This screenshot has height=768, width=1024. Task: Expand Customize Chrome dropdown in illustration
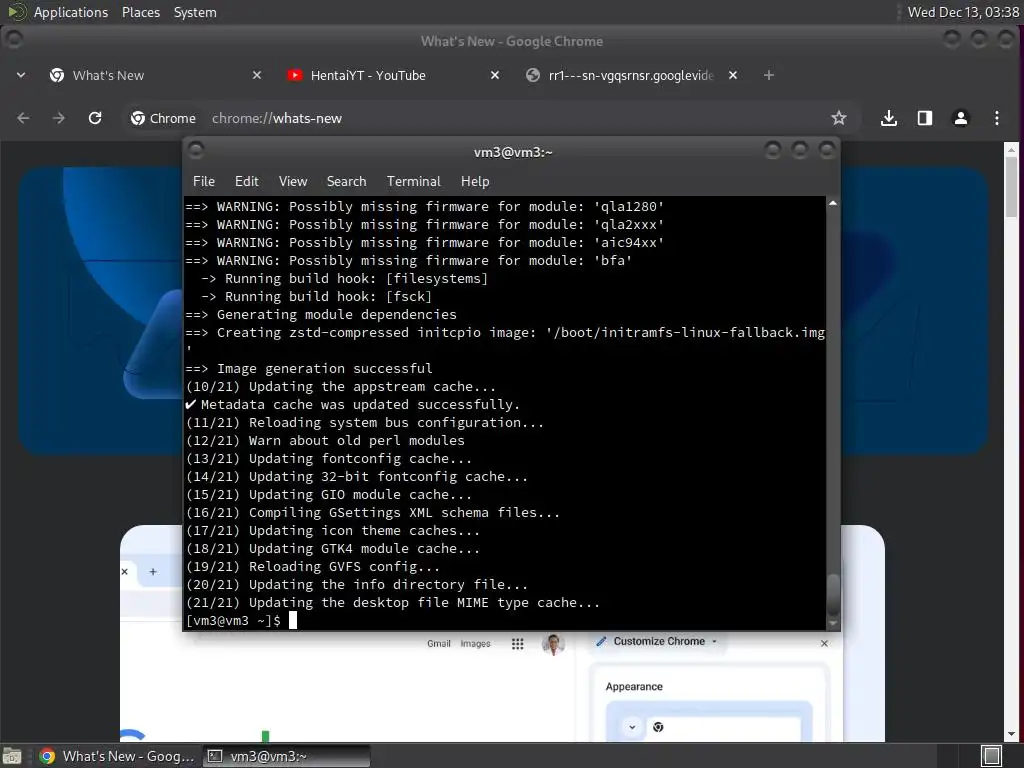point(714,641)
